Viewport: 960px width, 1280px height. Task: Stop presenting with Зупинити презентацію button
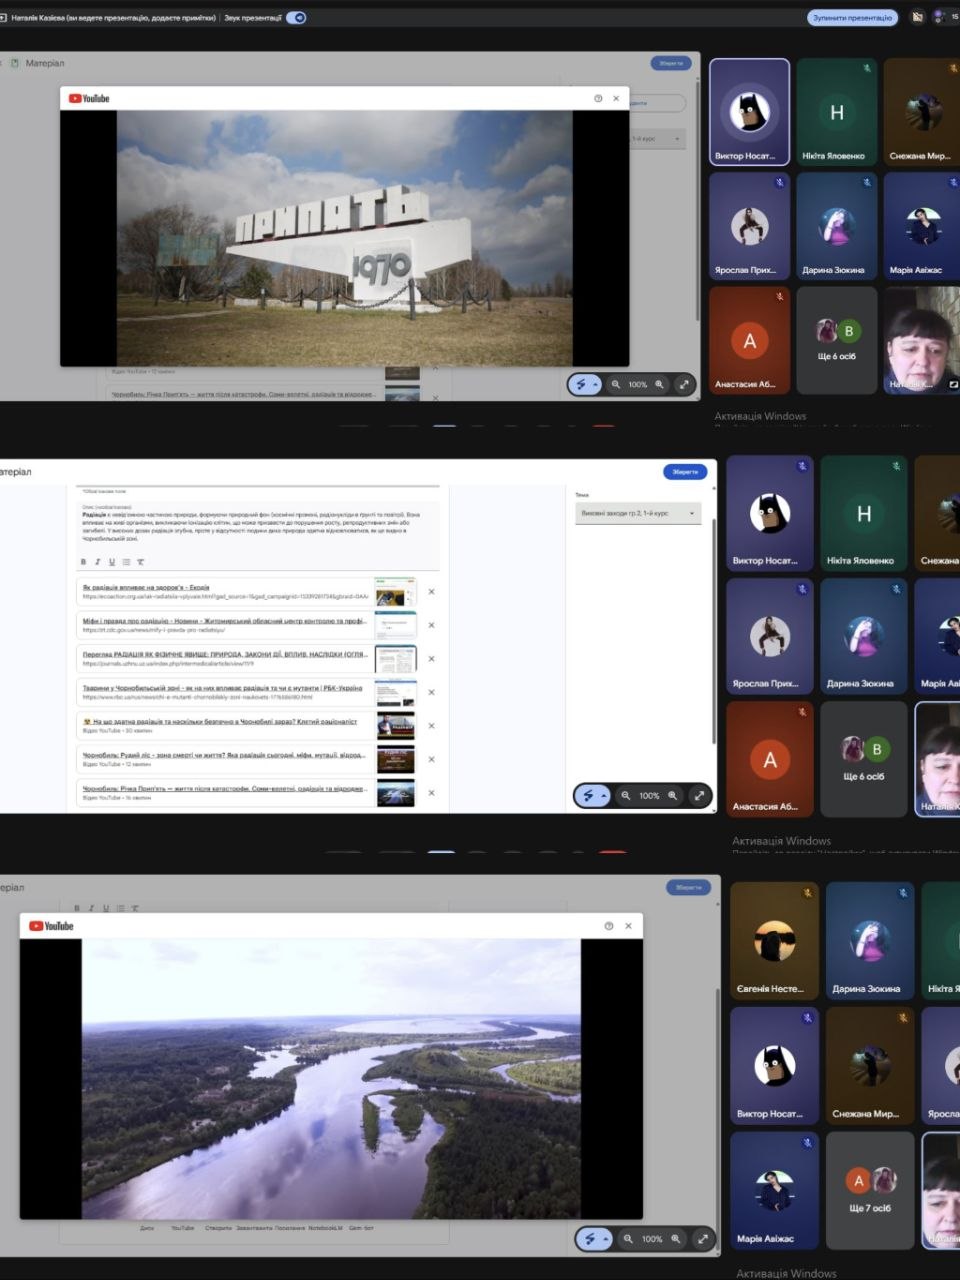(x=852, y=17)
